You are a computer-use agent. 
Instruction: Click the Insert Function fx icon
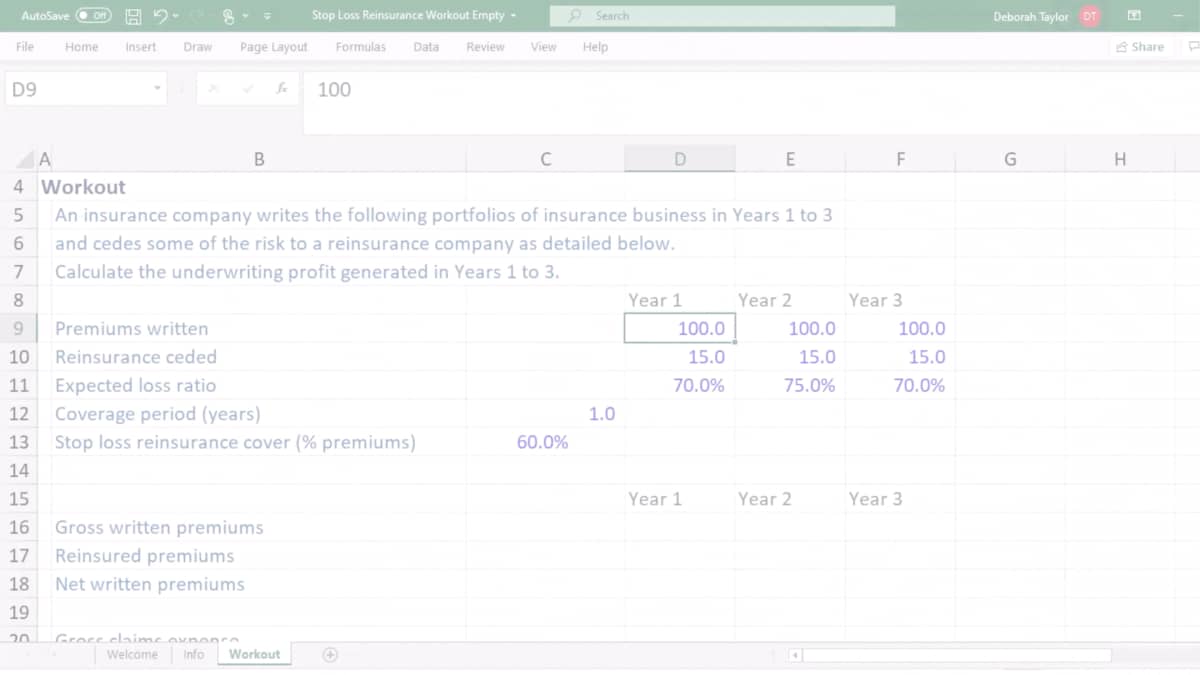click(284, 89)
